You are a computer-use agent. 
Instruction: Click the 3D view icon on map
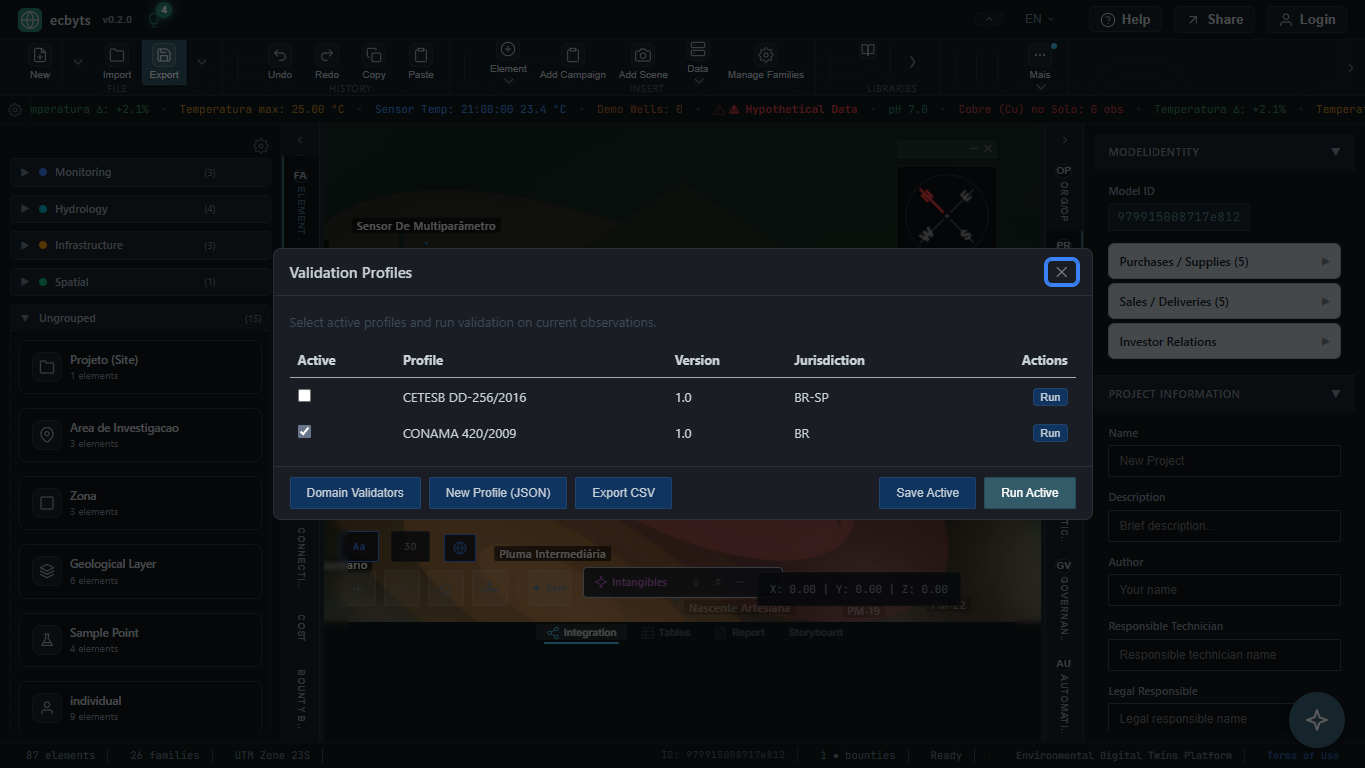[x=410, y=547]
